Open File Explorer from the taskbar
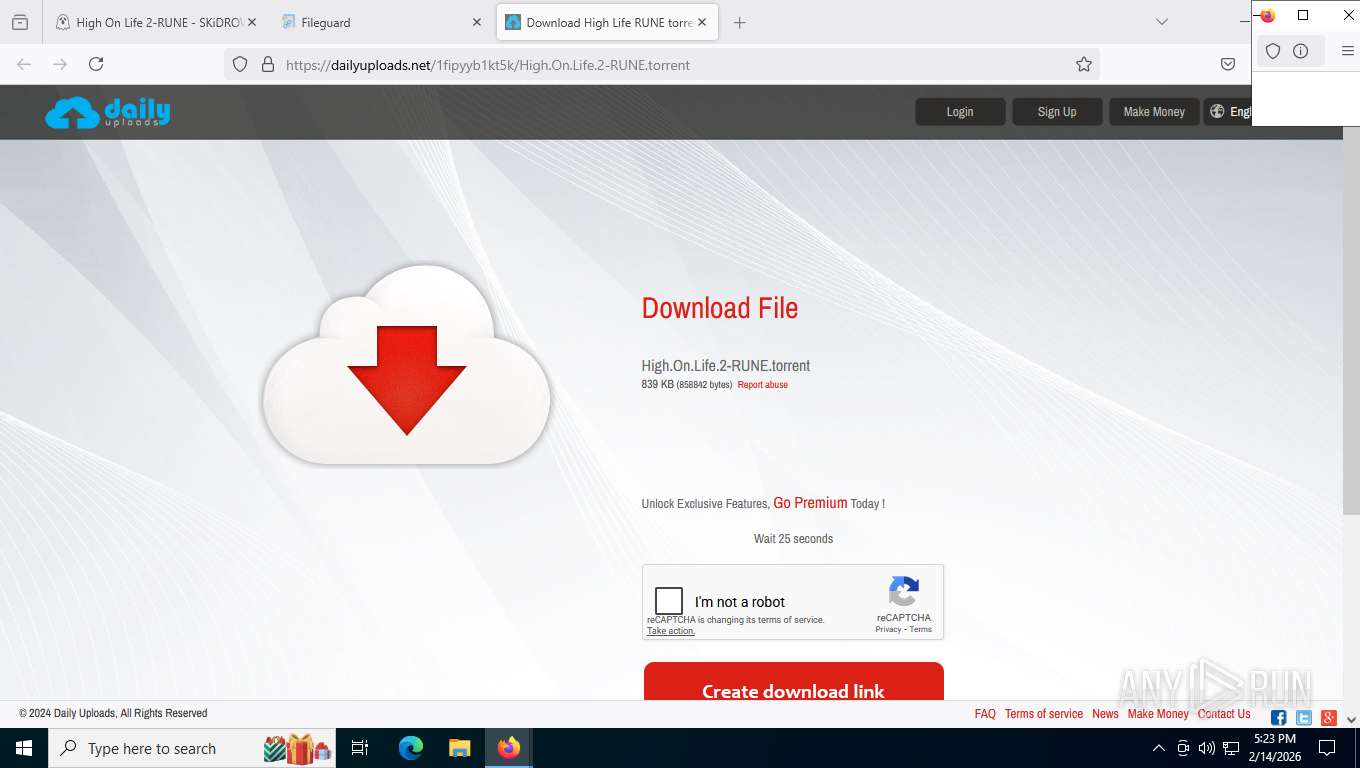 click(x=459, y=748)
